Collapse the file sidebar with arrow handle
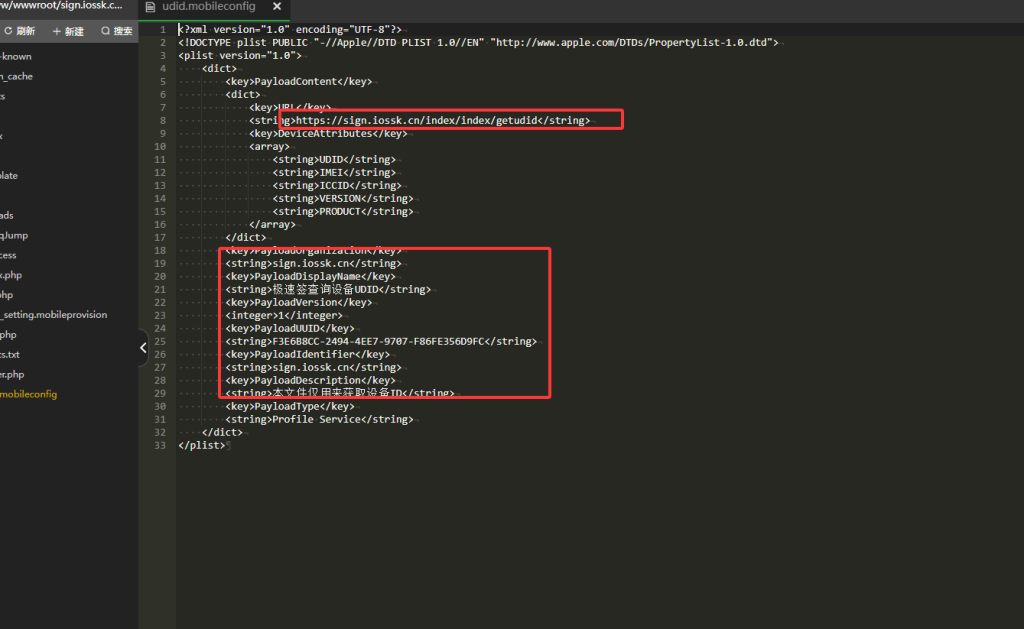This screenshot has width=1024, height=629. pyautogui.click(x=143, y=347)
